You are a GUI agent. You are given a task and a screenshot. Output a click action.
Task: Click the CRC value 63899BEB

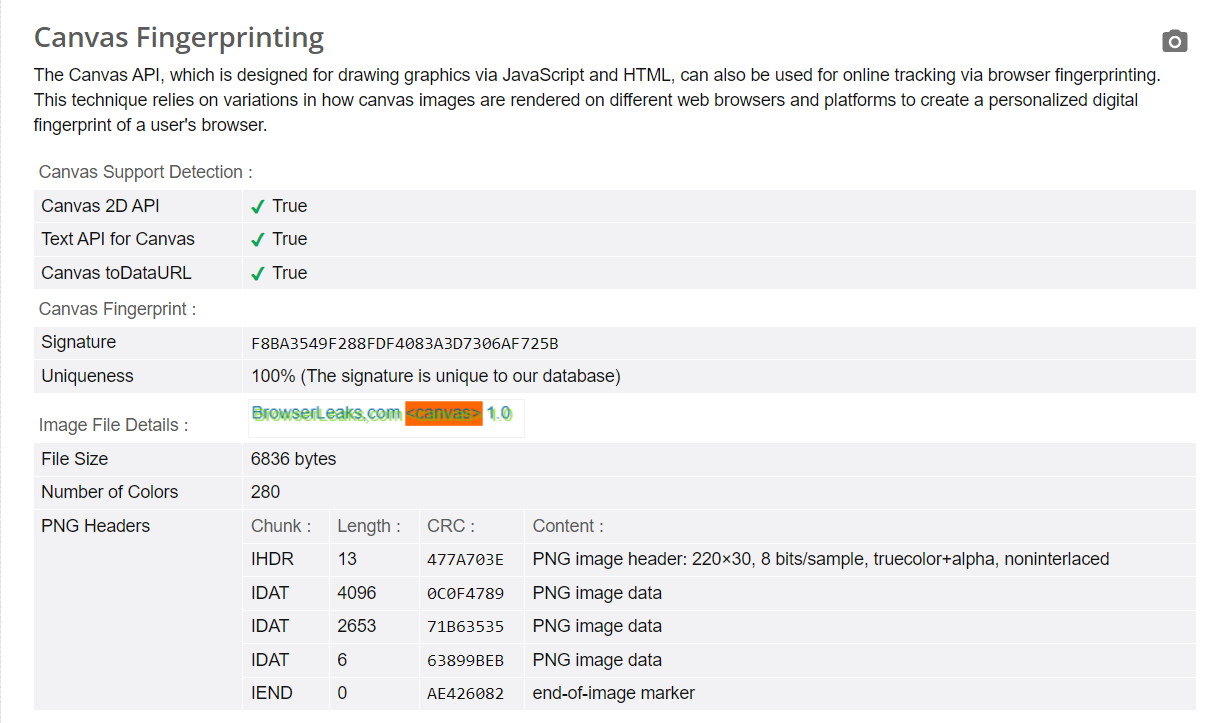click(466, 661)
